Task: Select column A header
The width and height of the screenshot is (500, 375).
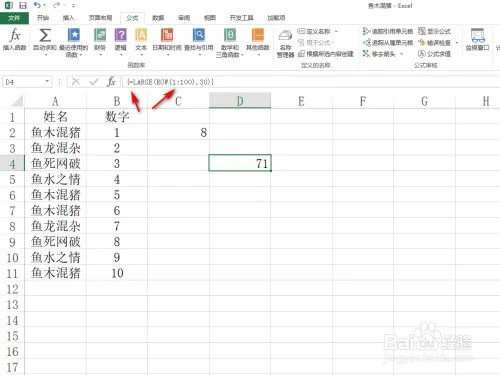Action: 55,101
